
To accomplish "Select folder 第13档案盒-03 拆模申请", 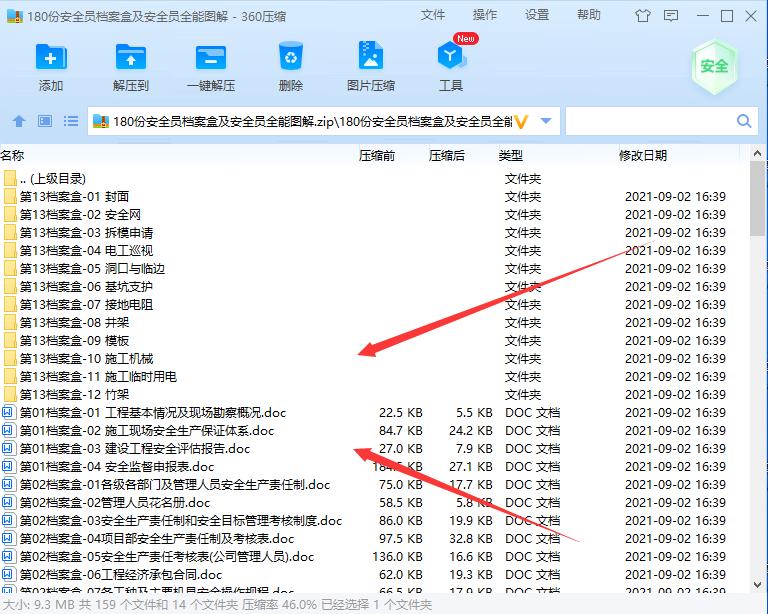I will coord(375,233).
